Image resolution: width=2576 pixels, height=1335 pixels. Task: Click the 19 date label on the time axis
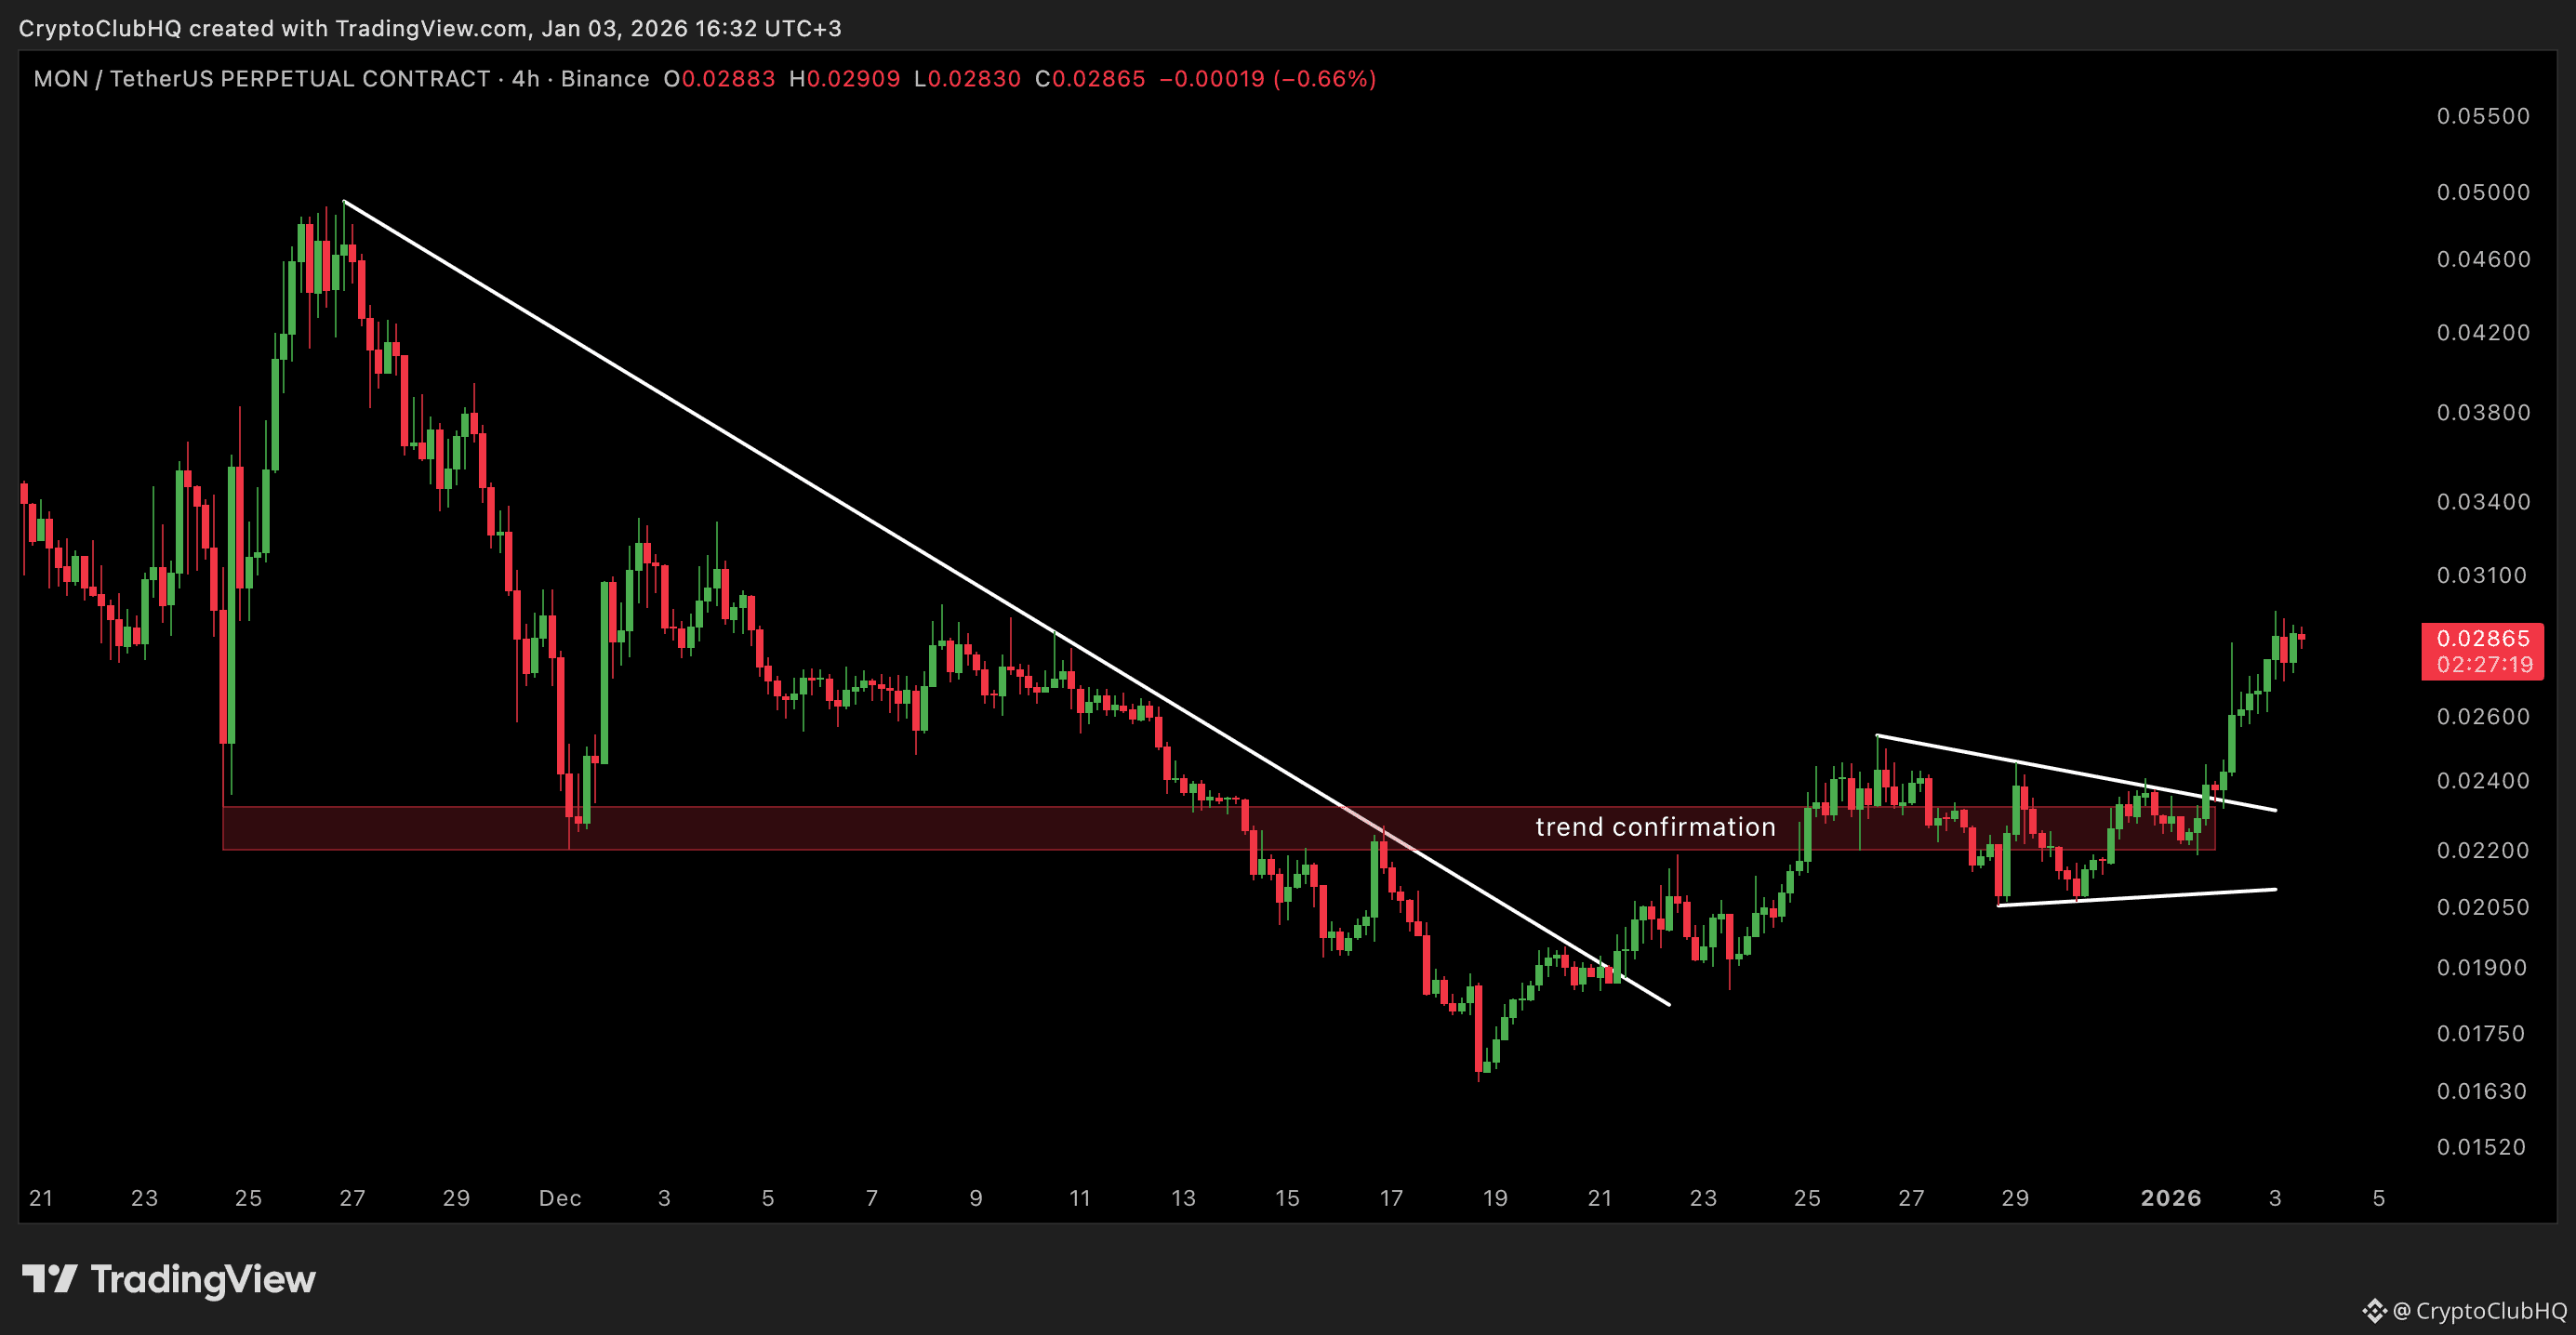coord(1496,1198)
